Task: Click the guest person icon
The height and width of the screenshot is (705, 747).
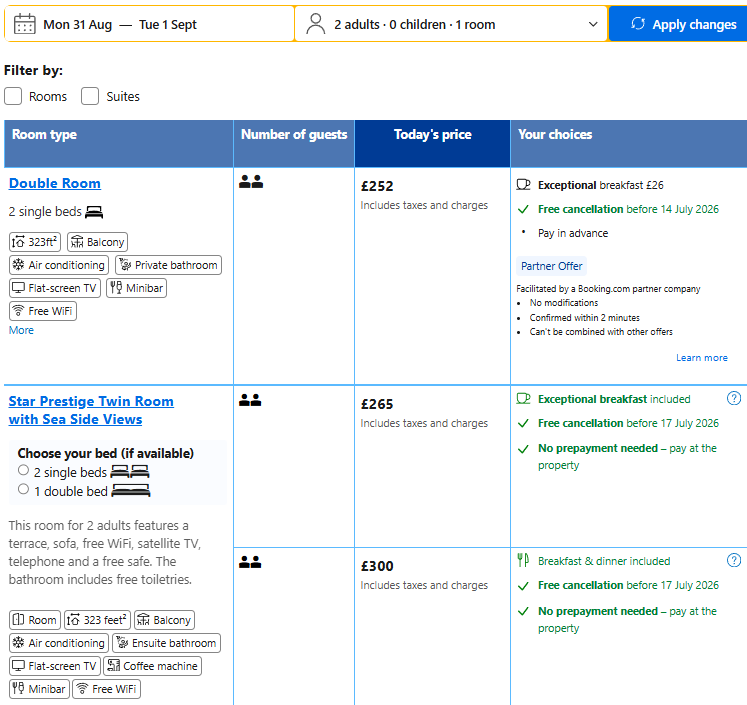Action: (315, 24)
